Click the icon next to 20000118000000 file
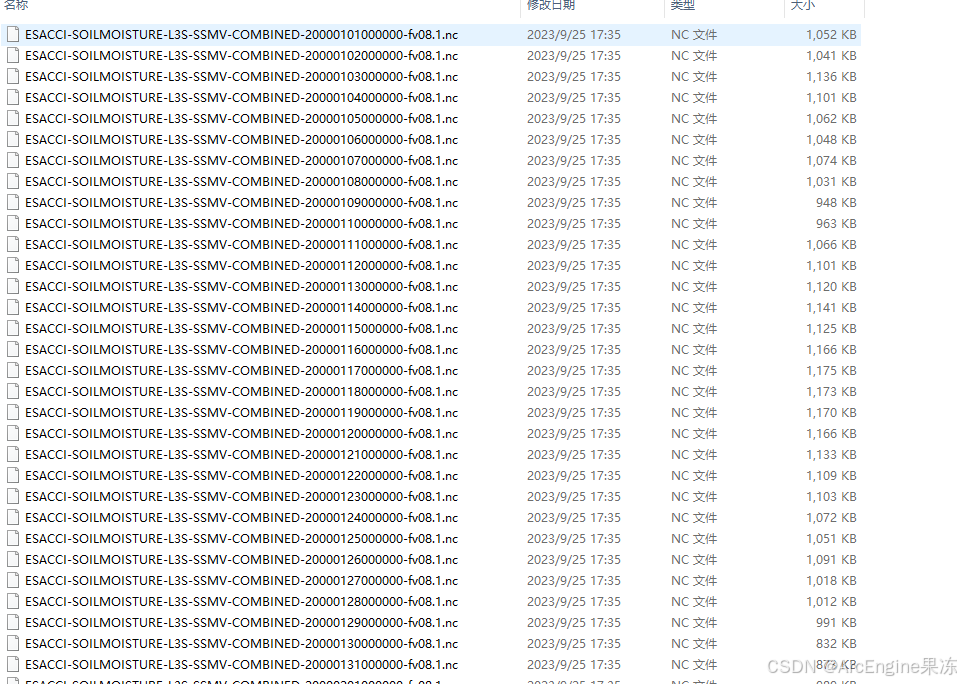 (x=13, y=392)
